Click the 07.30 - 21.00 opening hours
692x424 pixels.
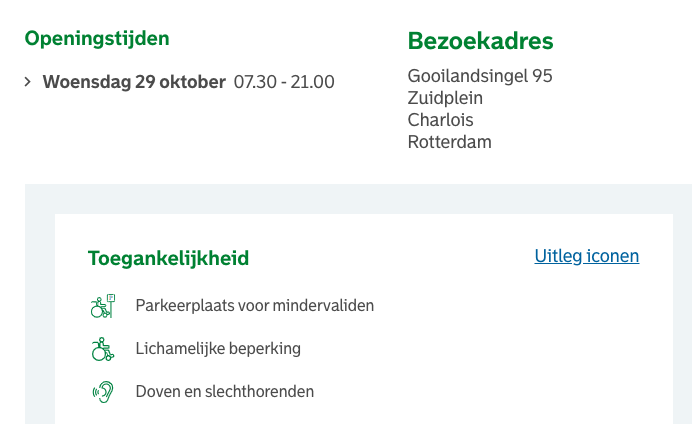tap(284, 82)
